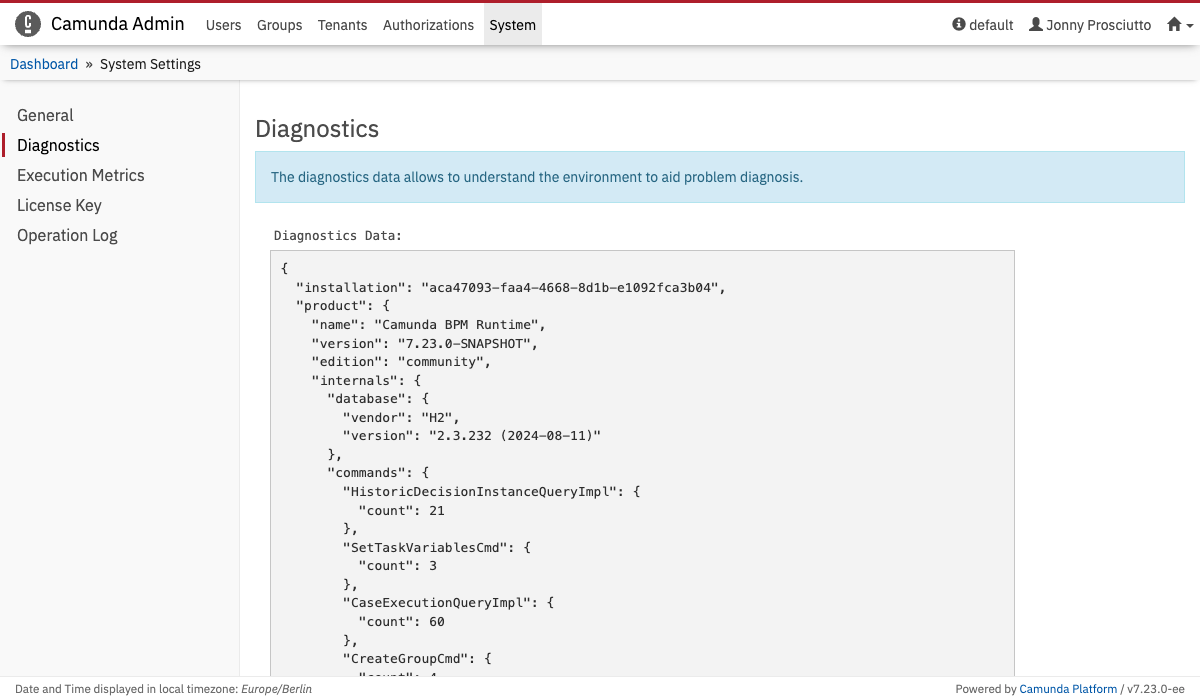1200x700 pixels.
Task: Open the Authorizations page
Action: pos(428,25)
